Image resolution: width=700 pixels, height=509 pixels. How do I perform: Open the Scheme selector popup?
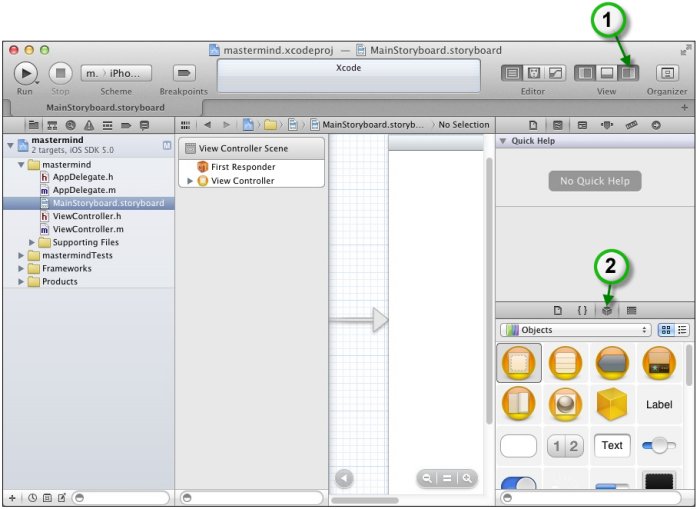[116, 73]
